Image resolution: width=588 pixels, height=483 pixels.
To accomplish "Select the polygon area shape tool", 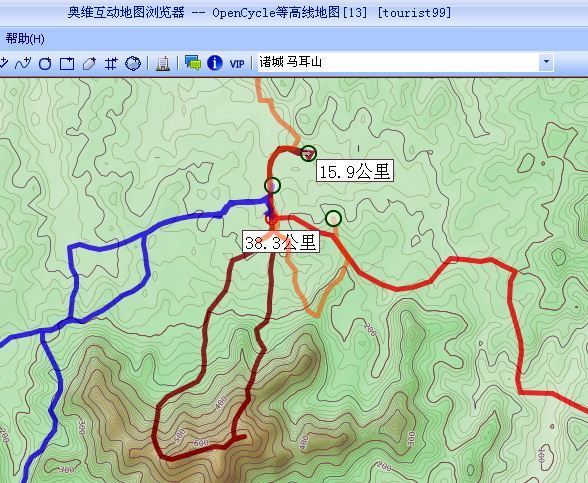I will (133, 63).
